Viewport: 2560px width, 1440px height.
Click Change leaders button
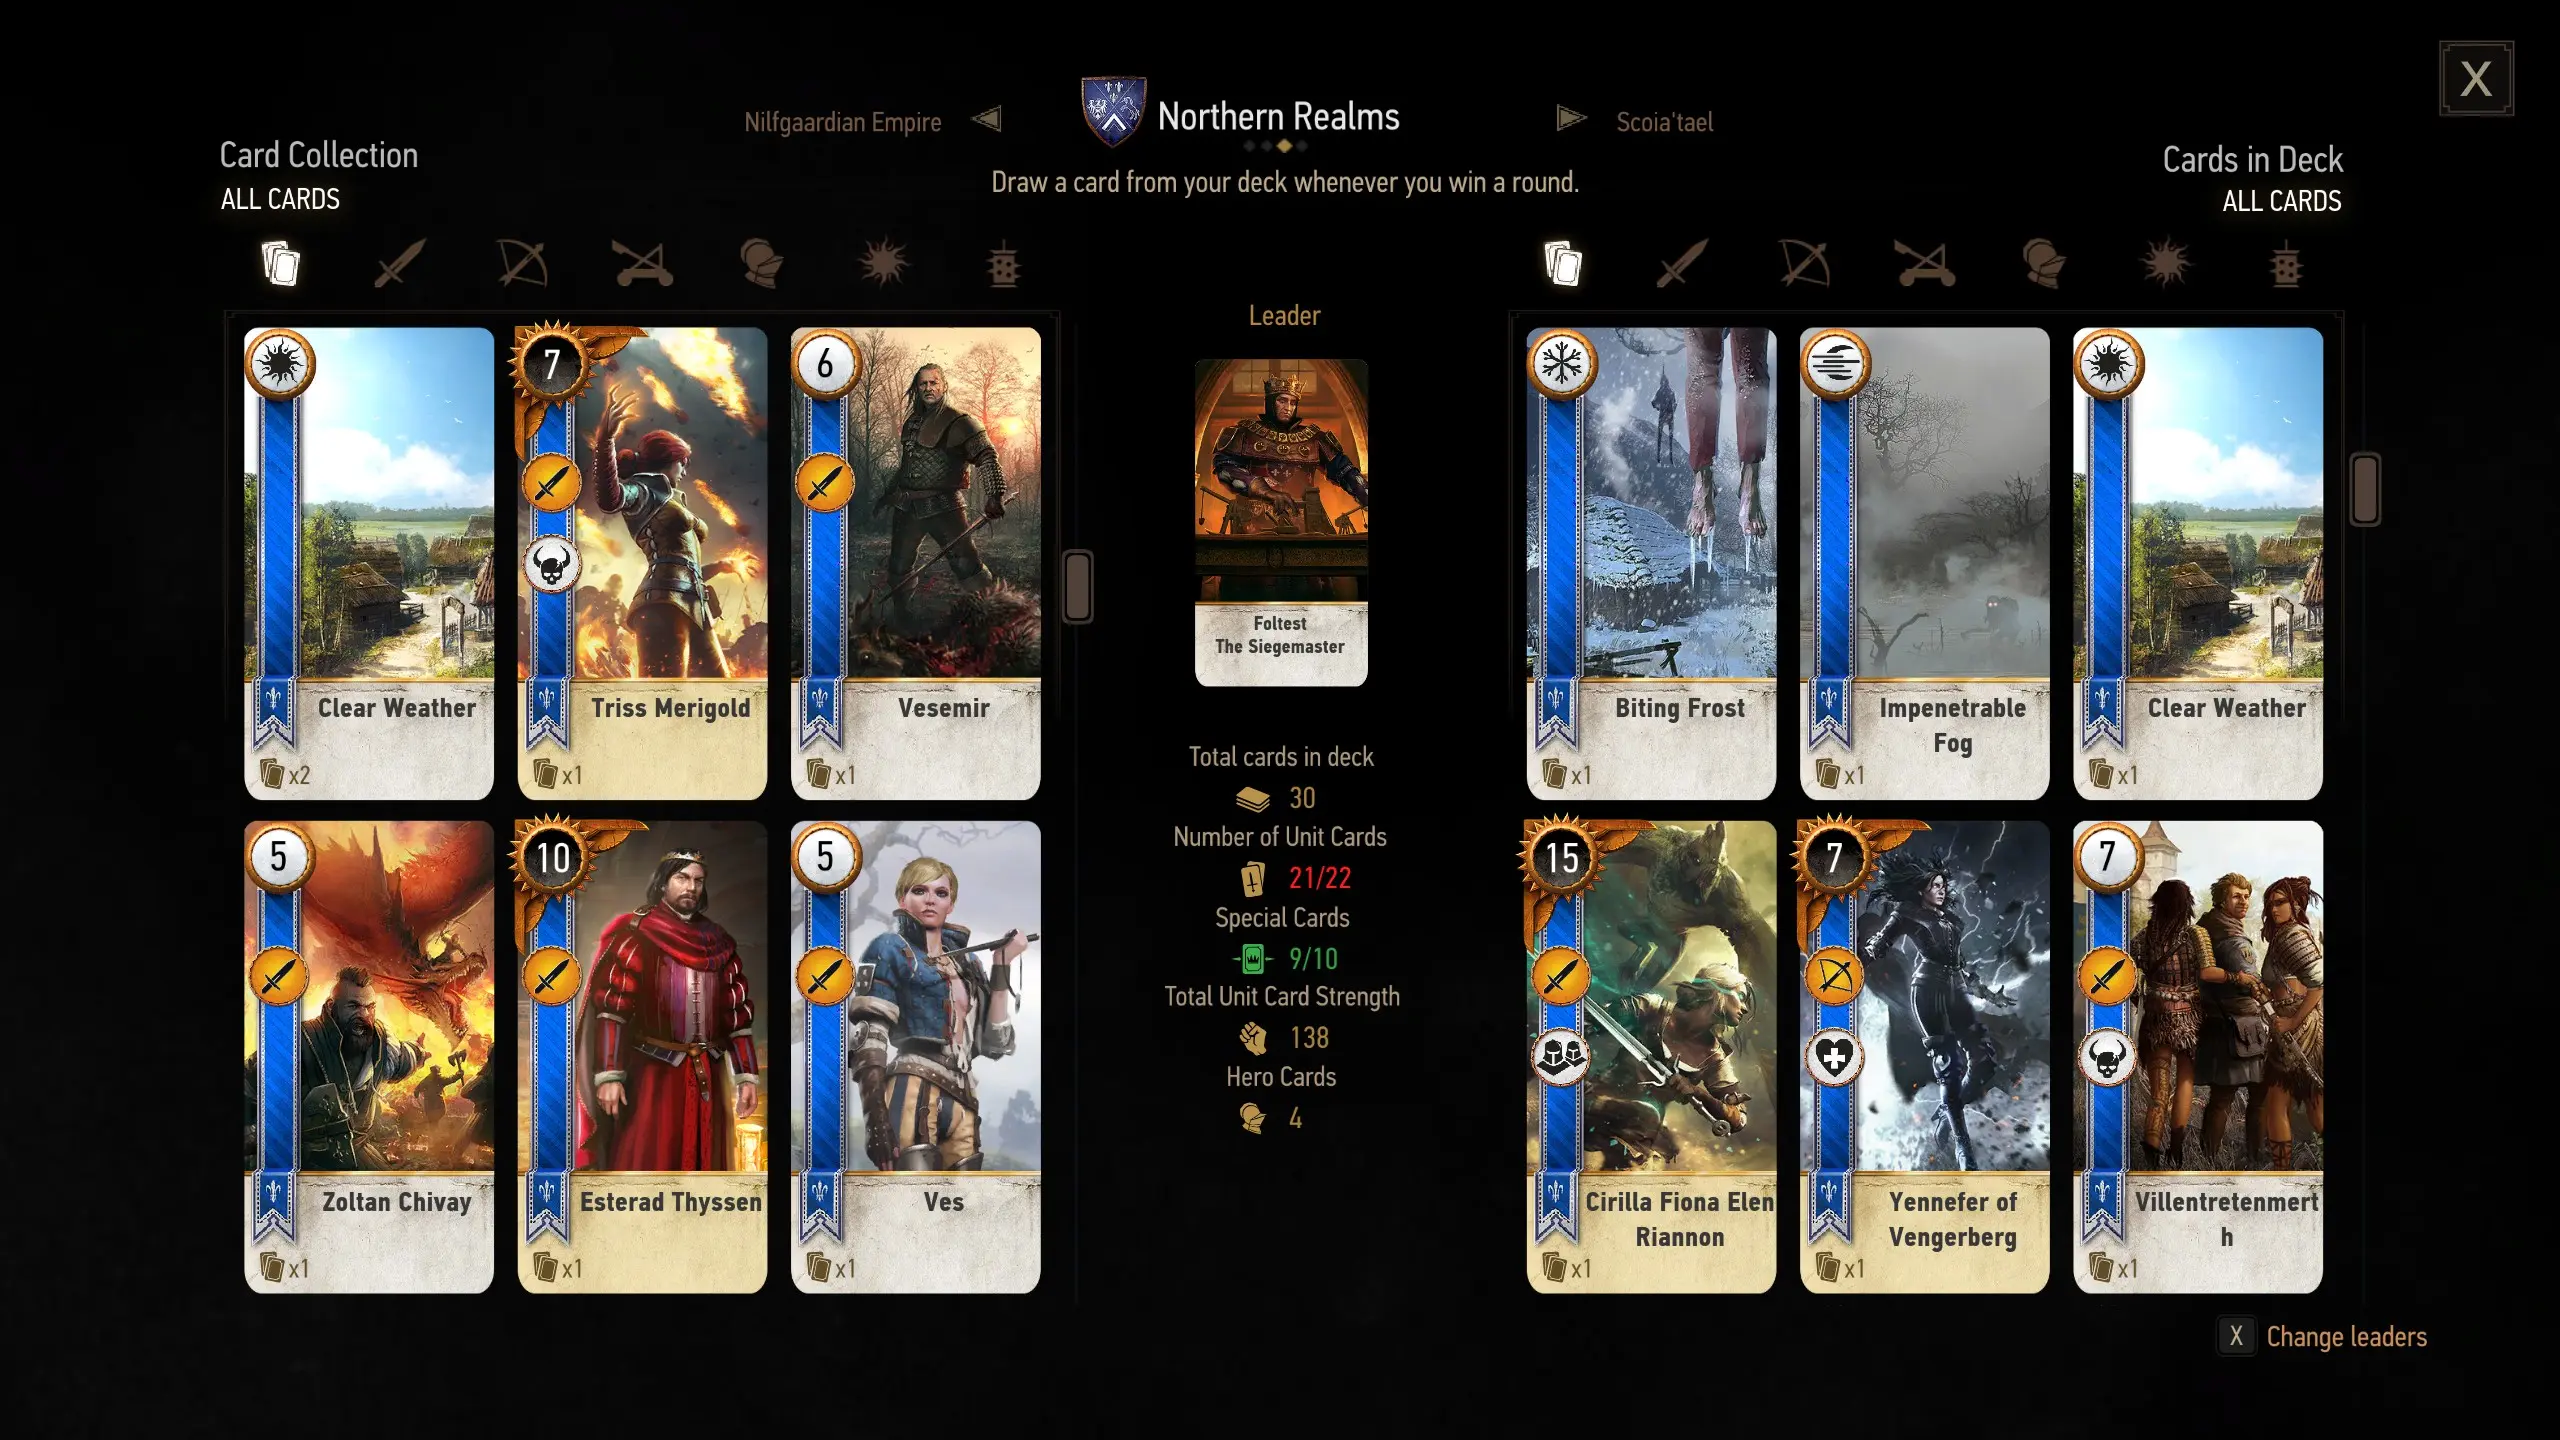click(2324, 1337)
